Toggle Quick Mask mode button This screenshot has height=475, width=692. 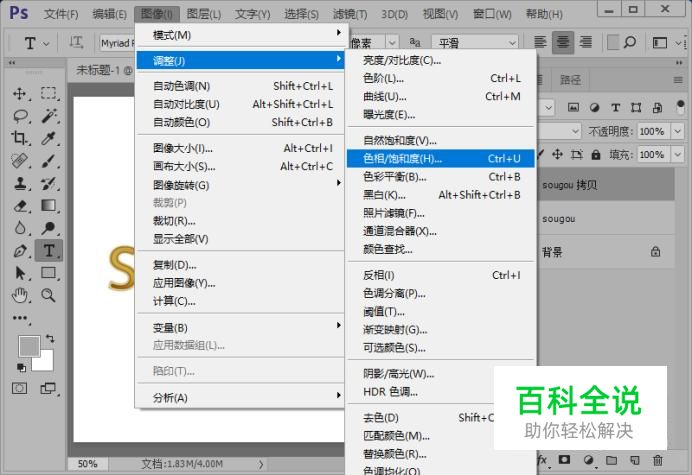click(x=19, y=388)
